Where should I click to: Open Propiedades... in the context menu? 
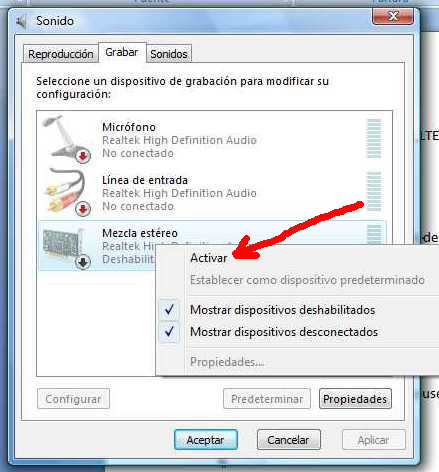[227, 362]
